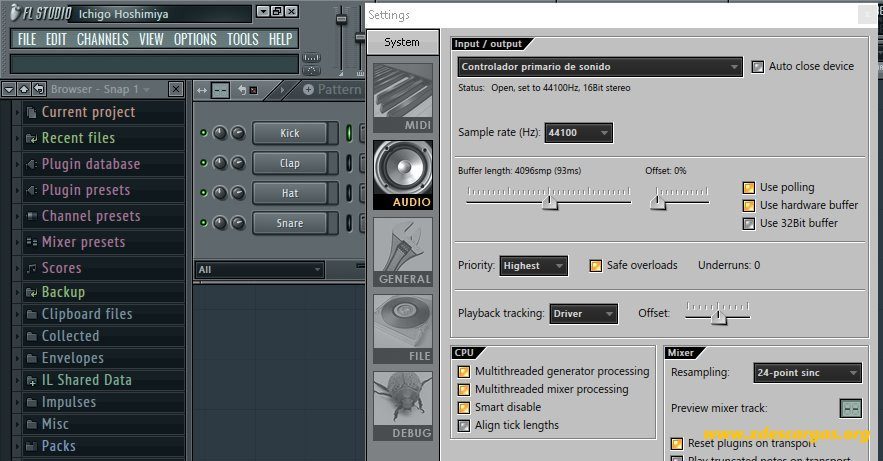
Task: Open the channel filter All dropdown
Action: pyautogui.click(x=259, y=270)
